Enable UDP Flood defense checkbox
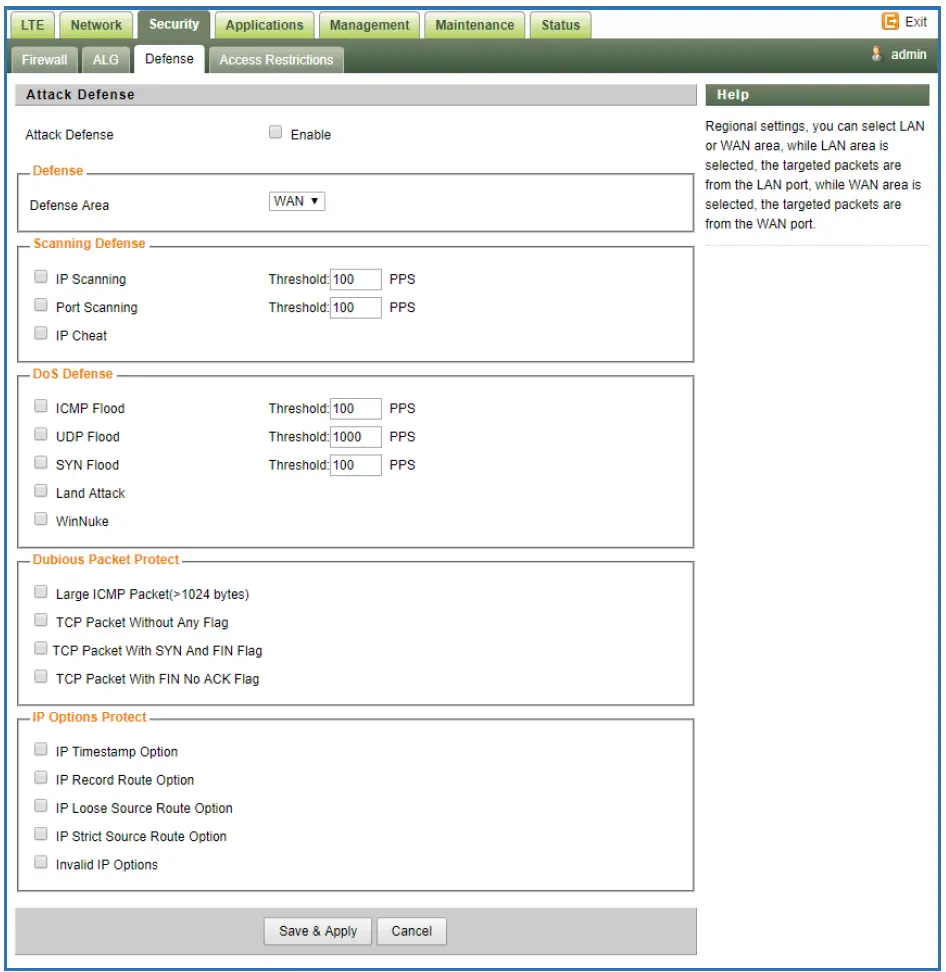This screenshot has height=972, width=946. point(41,434)
